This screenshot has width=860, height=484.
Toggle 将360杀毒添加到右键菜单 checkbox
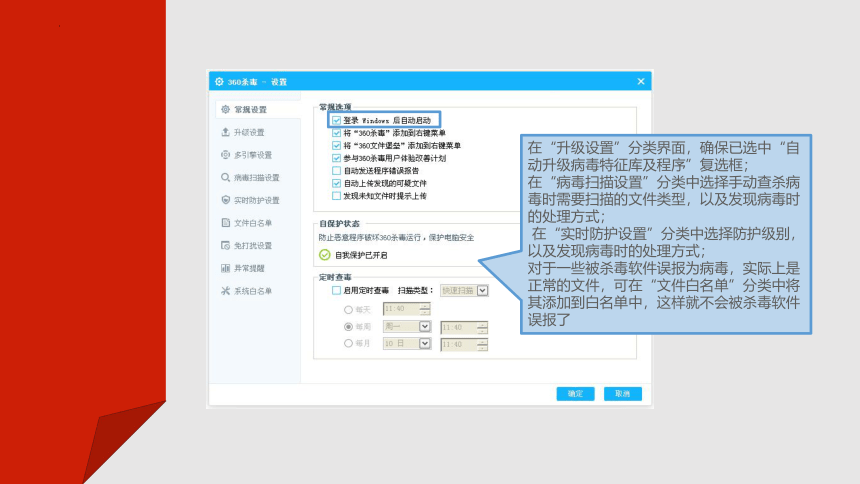[337, 133]
